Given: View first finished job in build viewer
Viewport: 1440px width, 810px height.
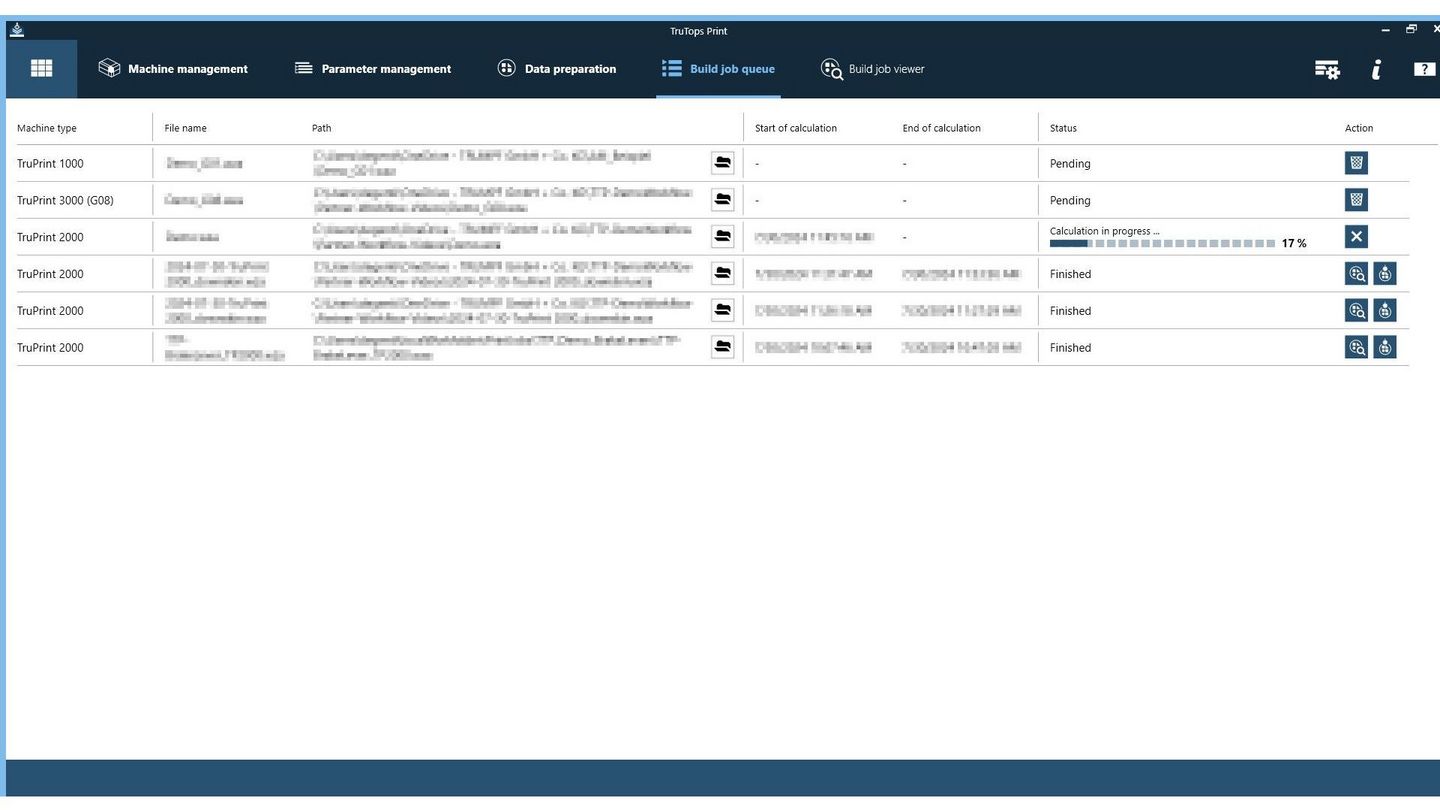Looking at the screenshot, I should click(x=1356, y=274).
